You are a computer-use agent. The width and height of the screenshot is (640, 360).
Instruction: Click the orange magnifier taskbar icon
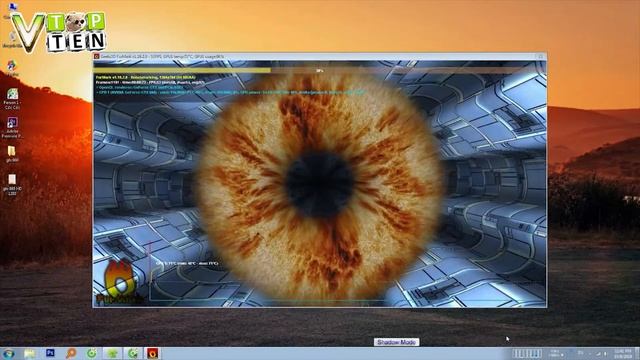tap(71, 353)
